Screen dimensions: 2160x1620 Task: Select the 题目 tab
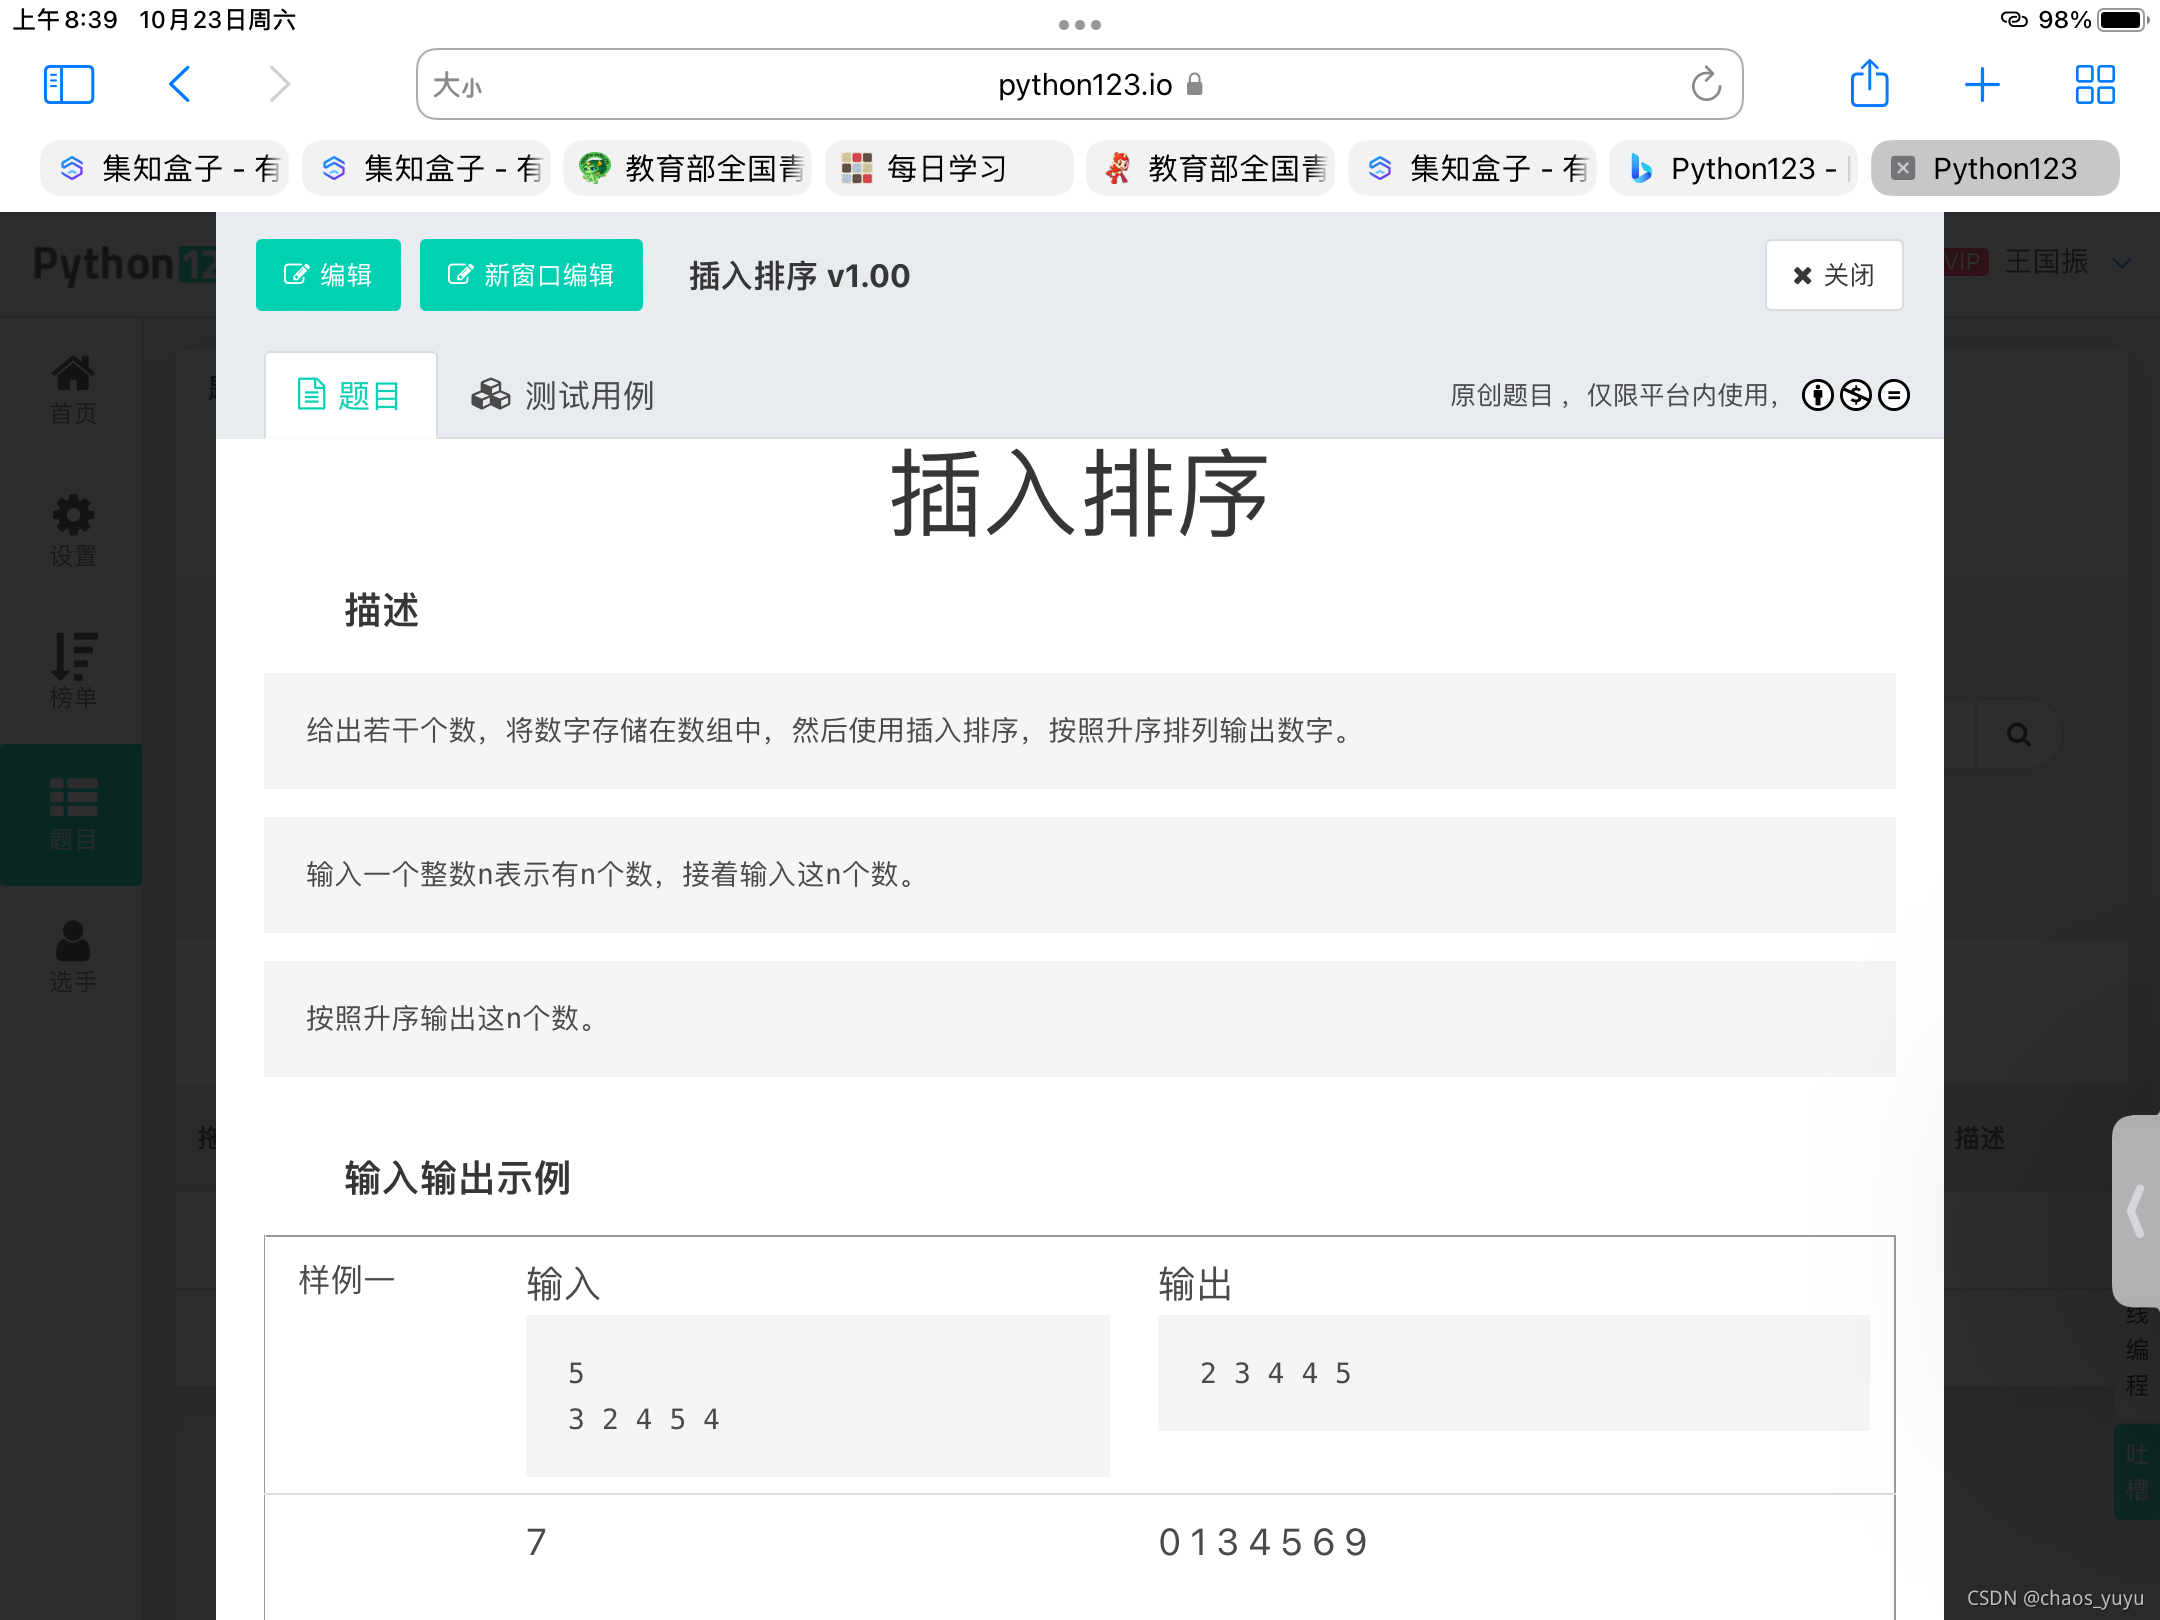click(350, 396)
